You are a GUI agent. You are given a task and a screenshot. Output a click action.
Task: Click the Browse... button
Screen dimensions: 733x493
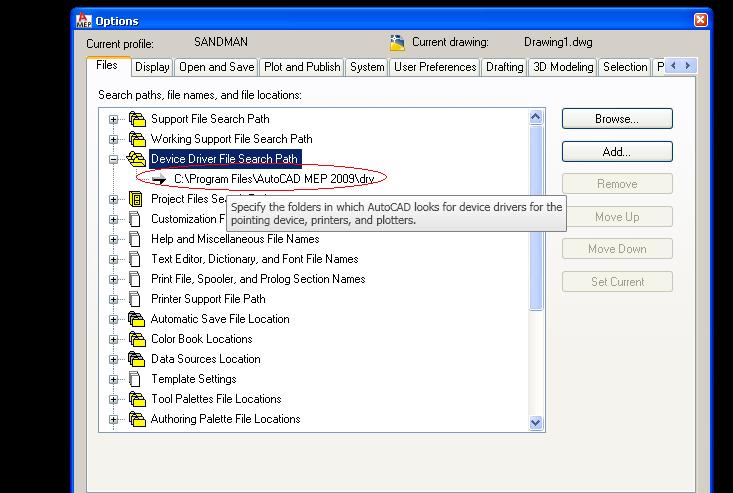[617, 119]
